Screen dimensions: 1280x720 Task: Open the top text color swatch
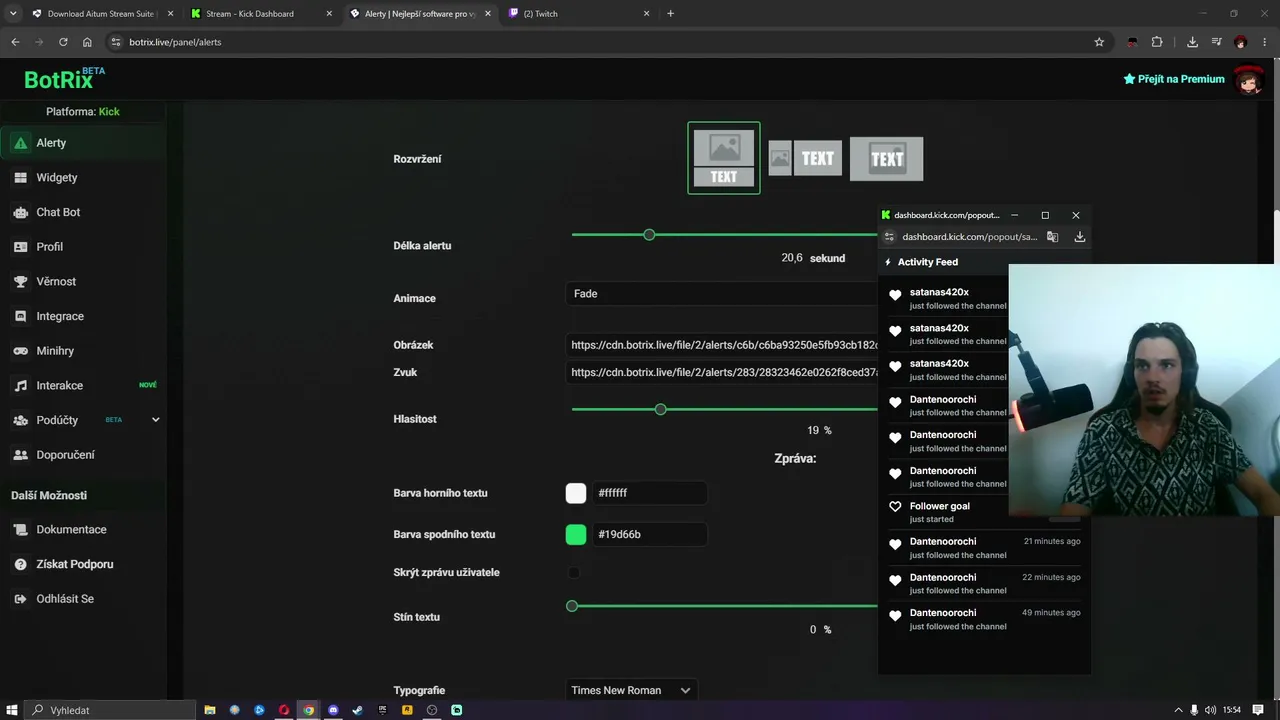(x=576, y=493)
